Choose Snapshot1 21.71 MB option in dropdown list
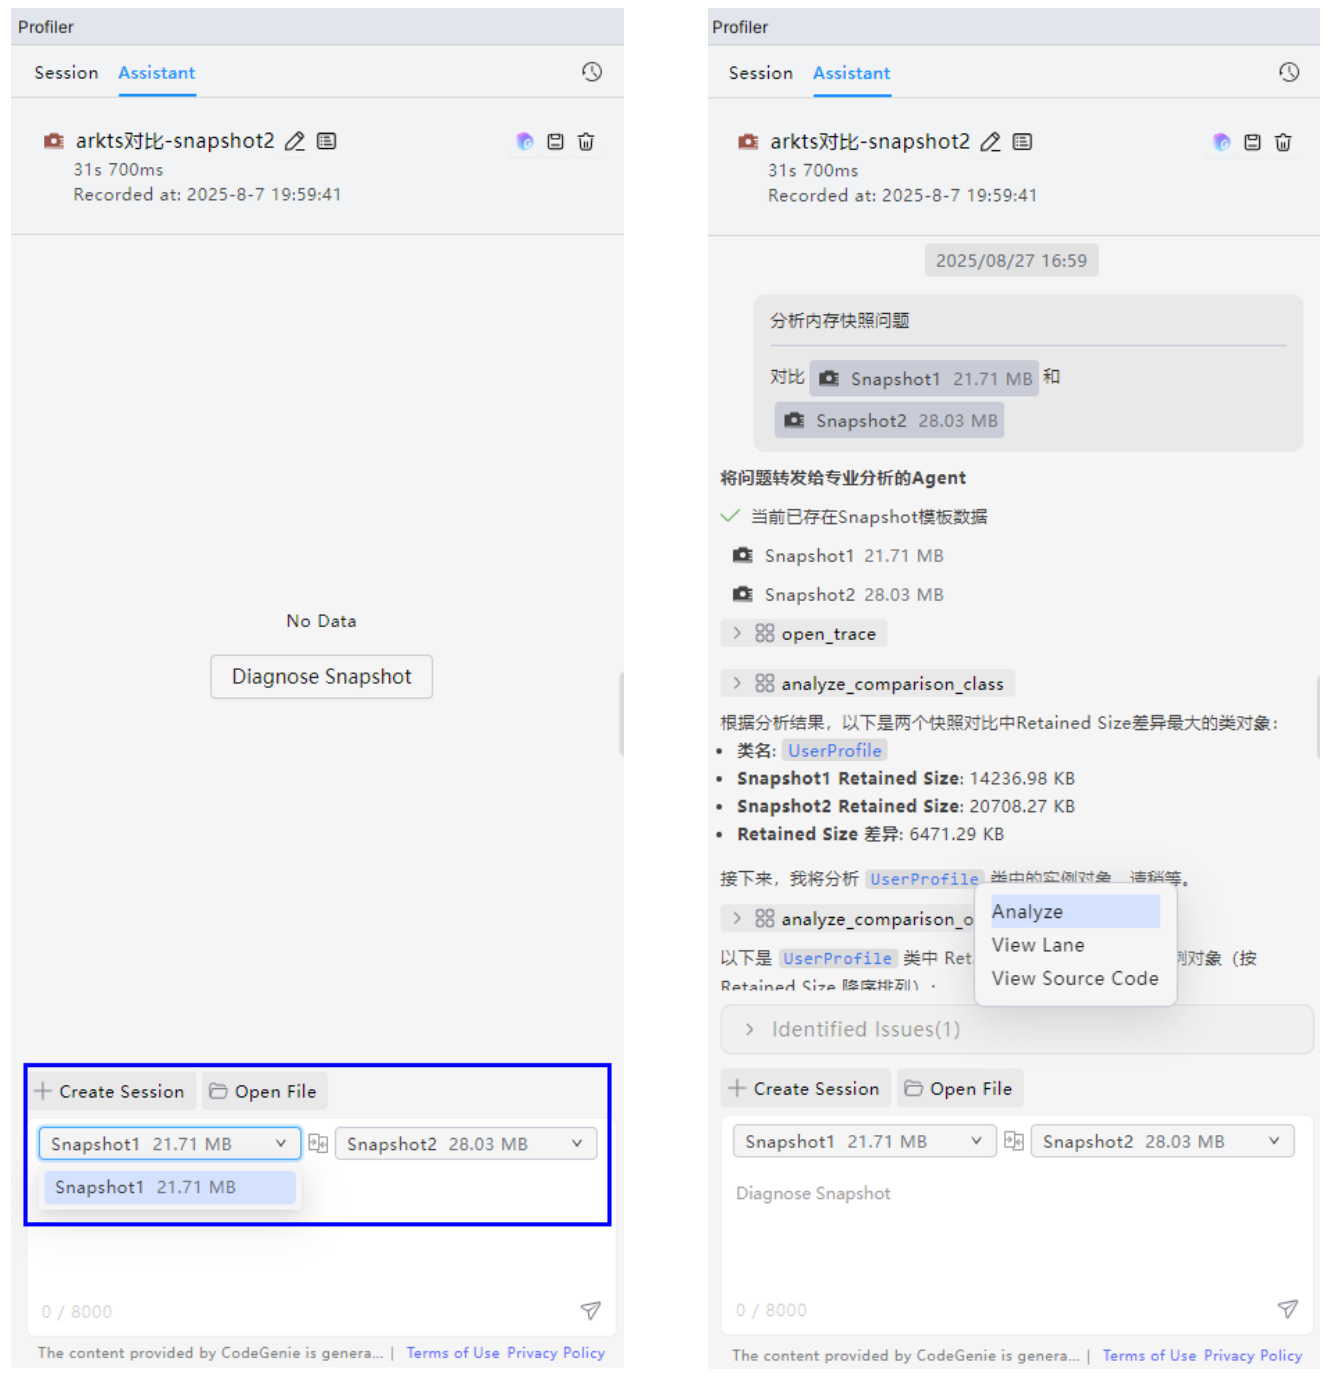1330x1376 pixels. click(170, 1187)
